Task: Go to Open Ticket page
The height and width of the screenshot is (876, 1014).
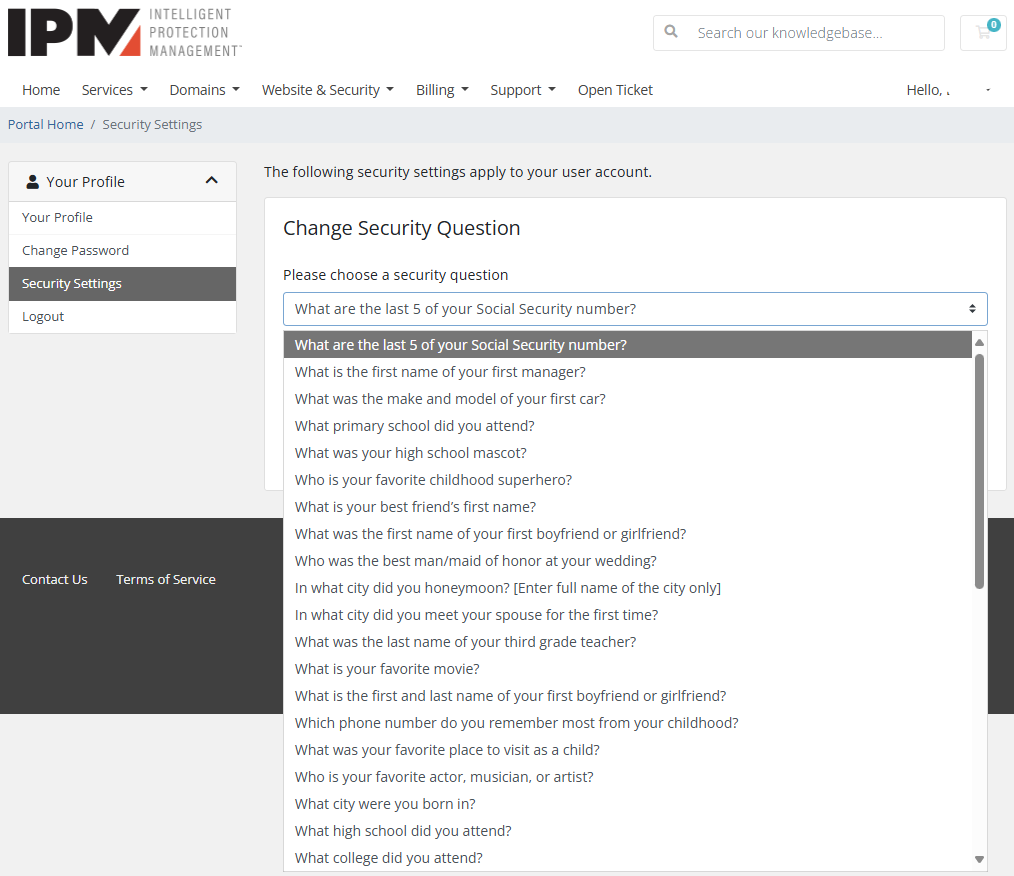Action: [615, 90]
